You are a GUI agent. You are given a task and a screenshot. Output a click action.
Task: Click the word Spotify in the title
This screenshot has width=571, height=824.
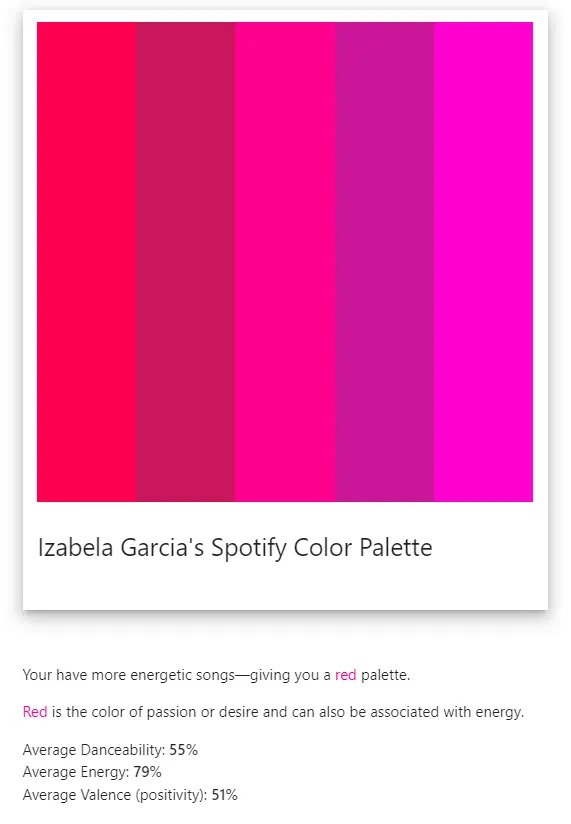(x=249, y=549)
